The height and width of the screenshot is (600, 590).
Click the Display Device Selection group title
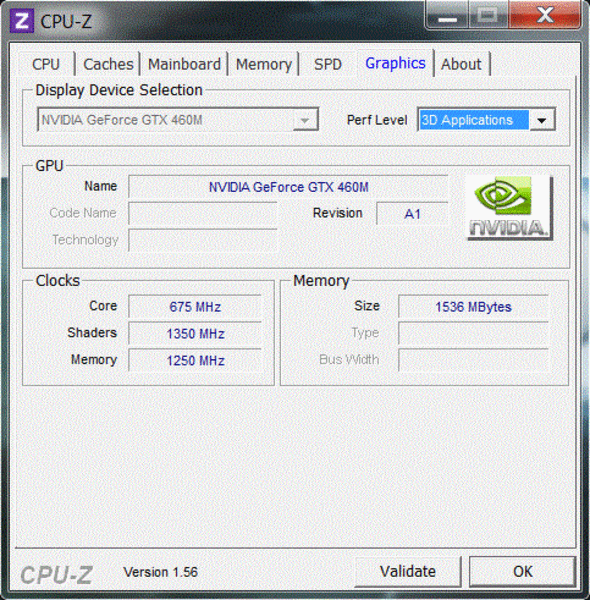click(119, 90)
